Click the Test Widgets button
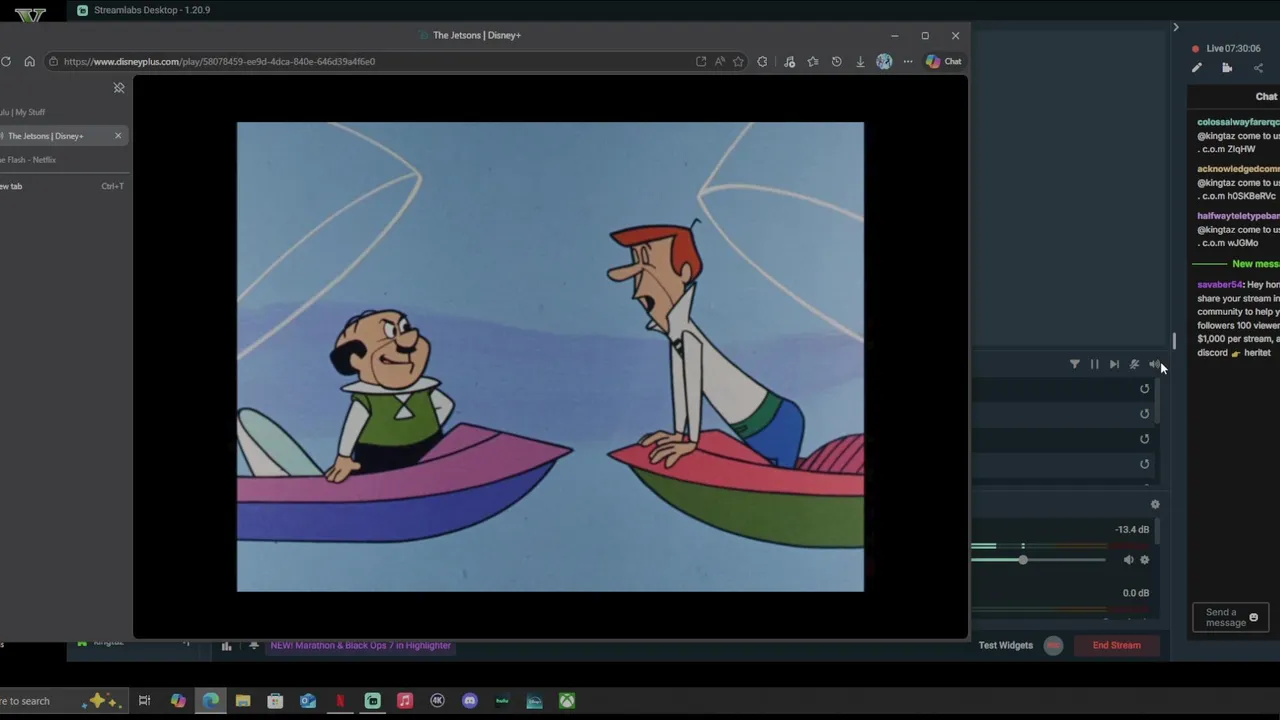The width and height of the screenshot is (1280, 720). (1005, 645)
